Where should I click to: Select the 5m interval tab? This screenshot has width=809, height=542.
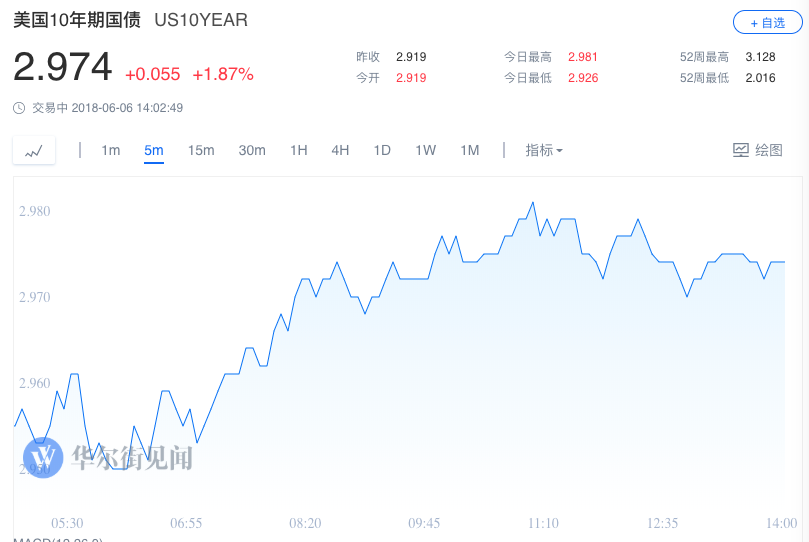[153, 150]
